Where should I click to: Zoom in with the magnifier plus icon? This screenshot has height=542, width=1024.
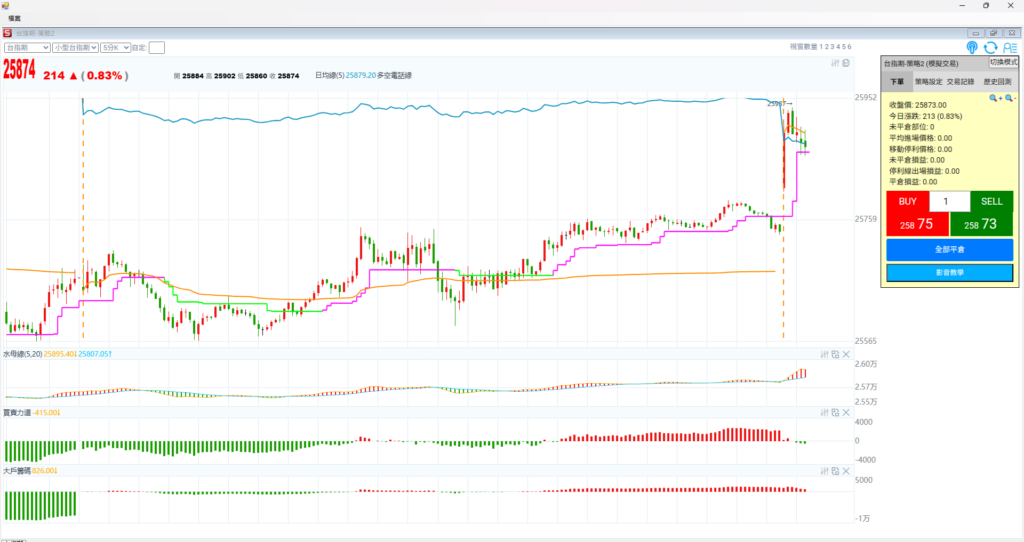coord(995,98)
